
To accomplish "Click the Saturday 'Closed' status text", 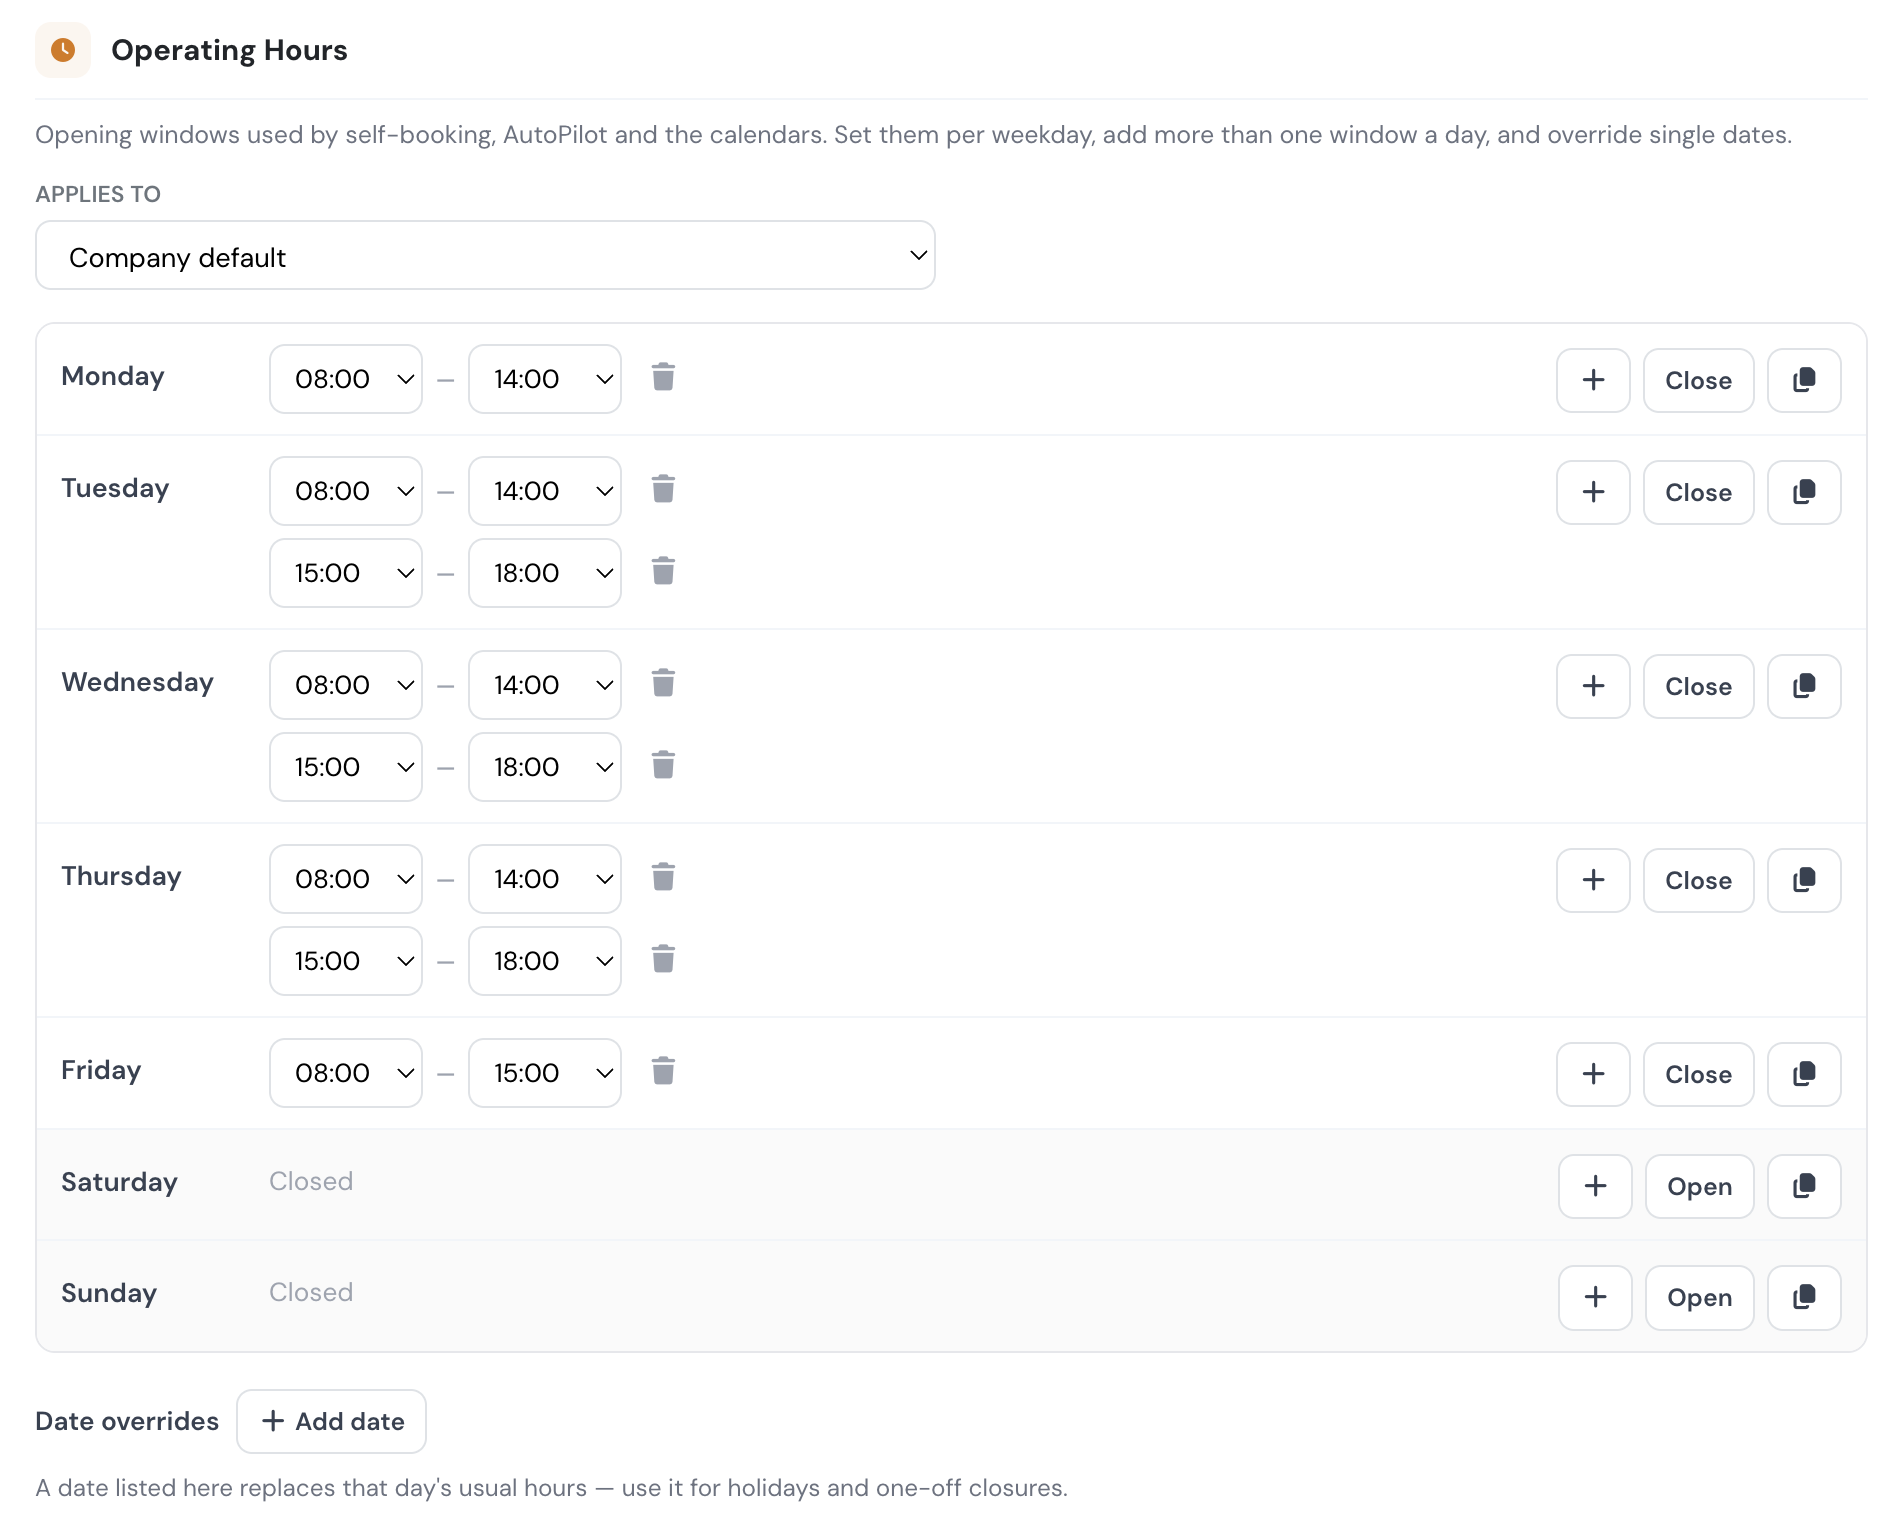I will click(311, 1181).
